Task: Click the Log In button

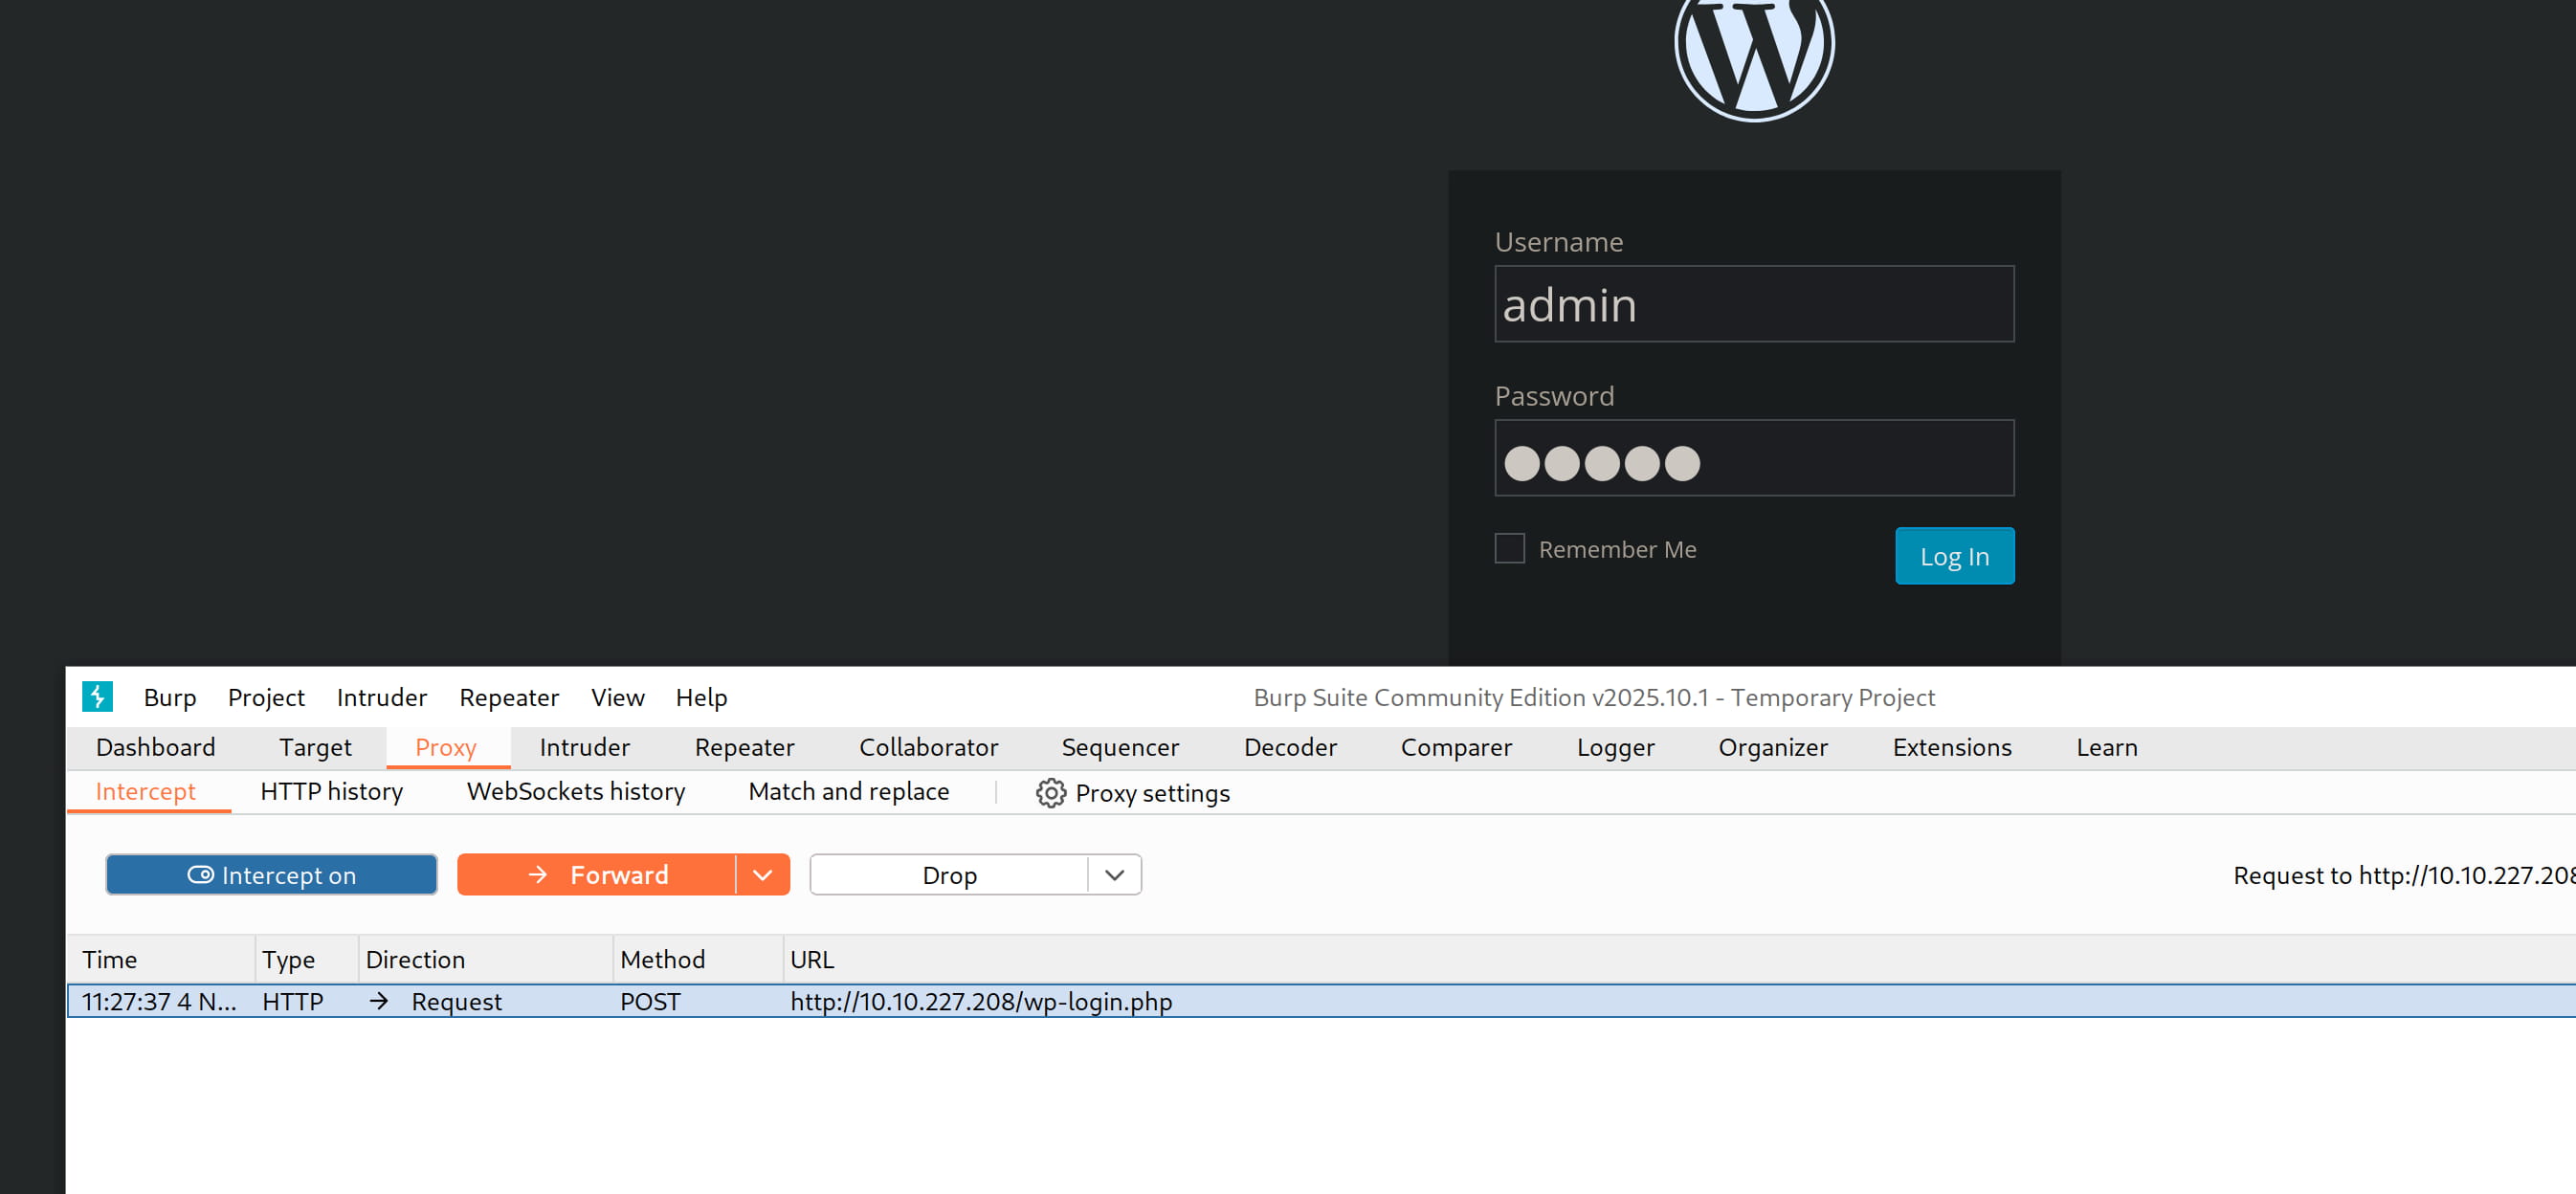Action: pyautogui.click(x=1953, y=556)
